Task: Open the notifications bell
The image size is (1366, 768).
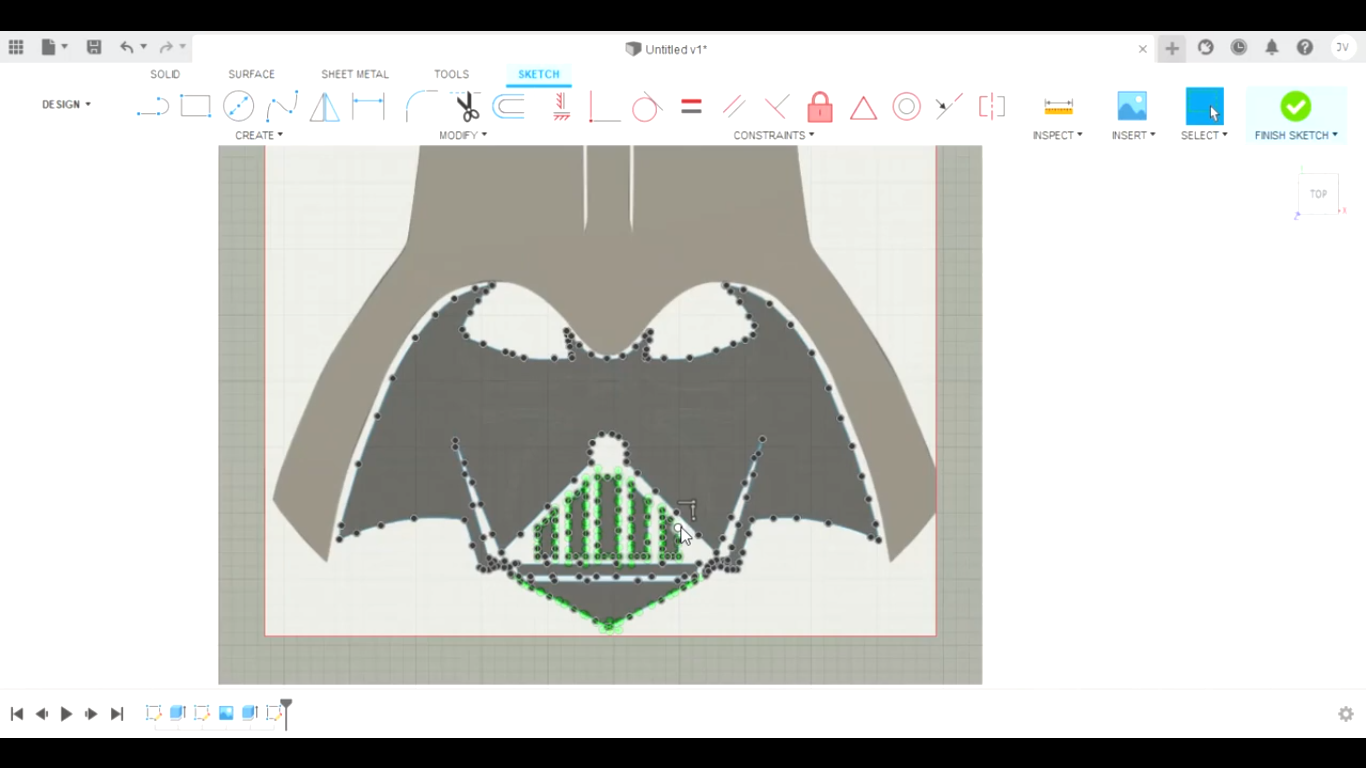Action: pyautogui.click(x=1272, y=47)
